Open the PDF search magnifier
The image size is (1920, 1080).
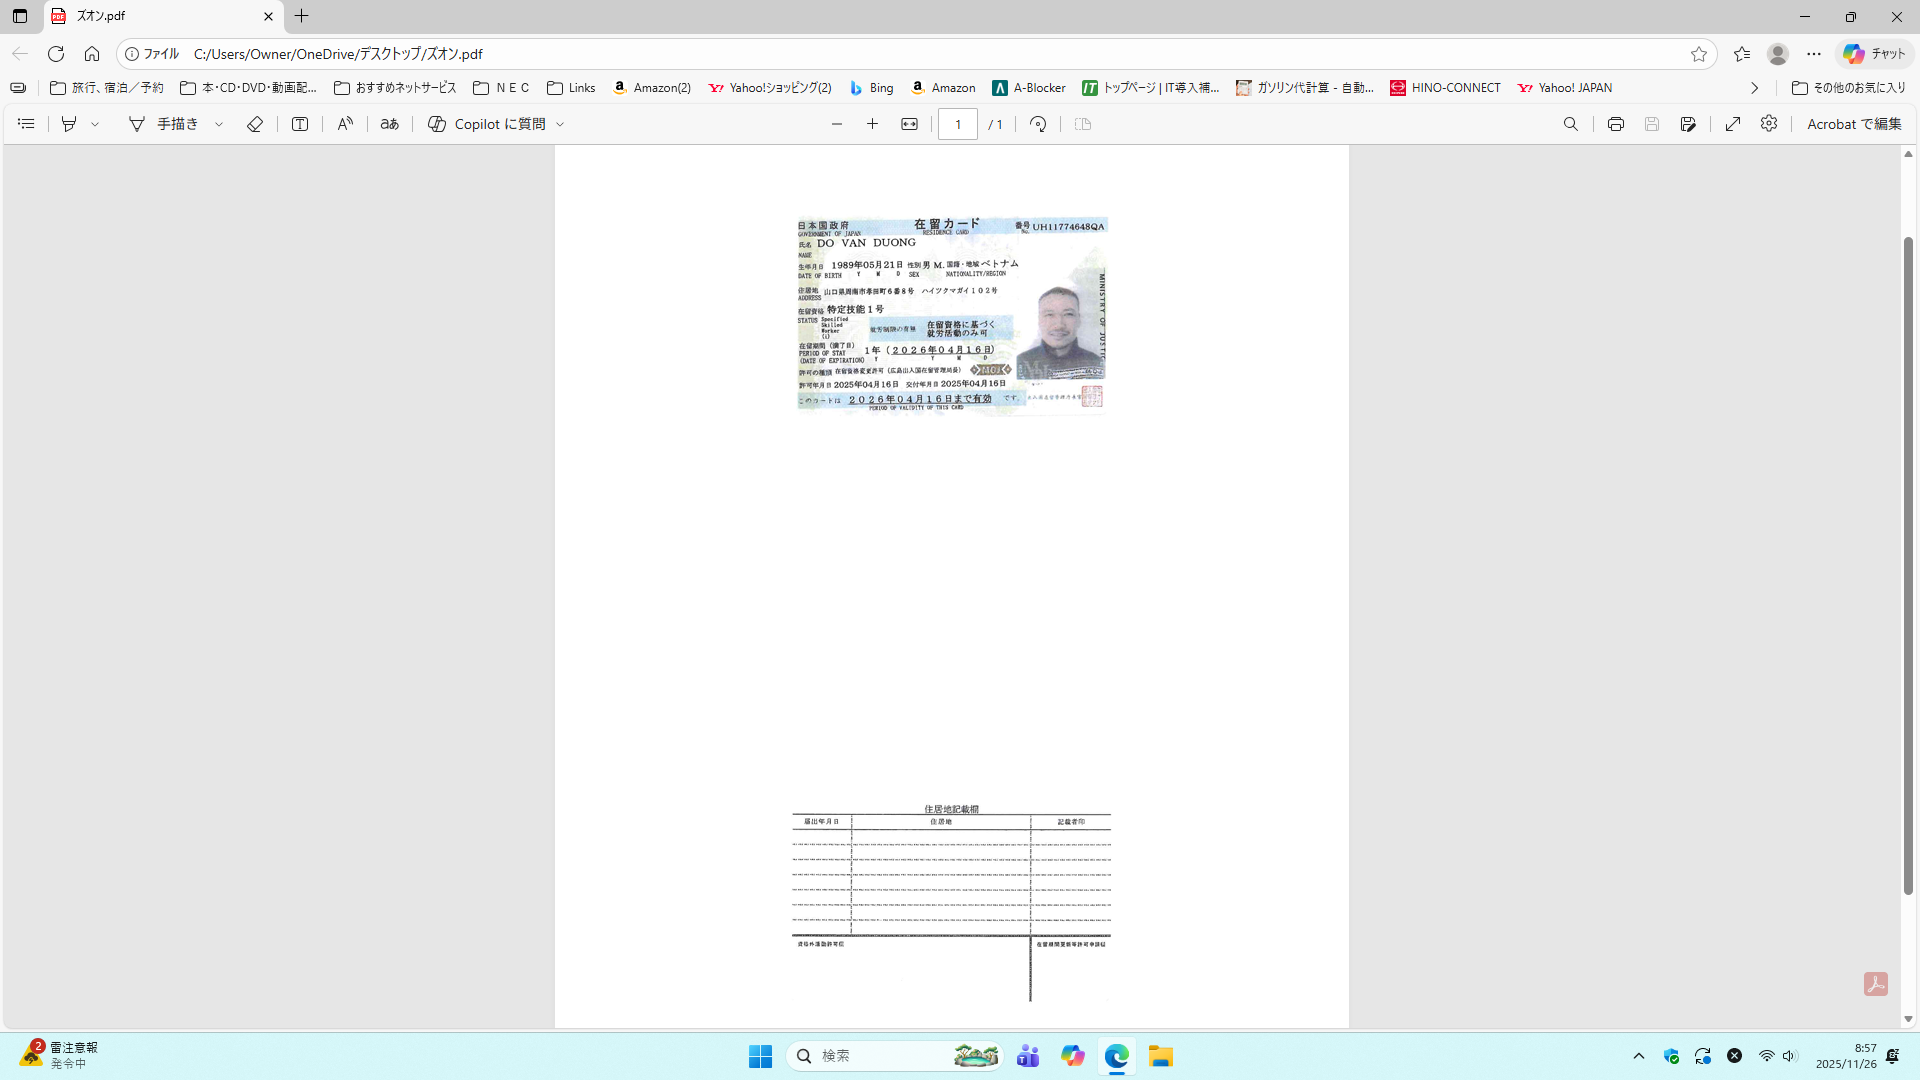click(1571, 124)
